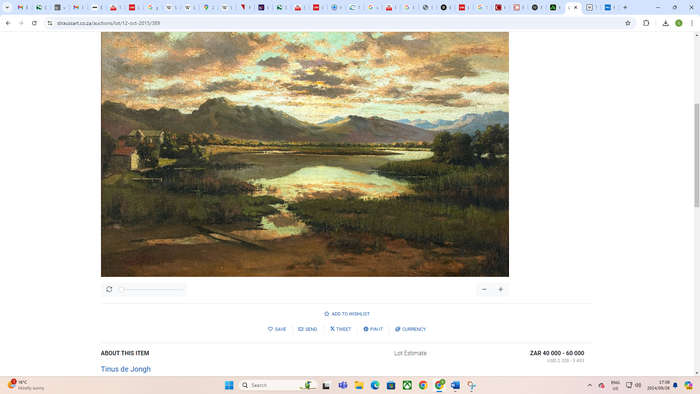Change the estimate currency via the Currency button

(x=410, y=329)
